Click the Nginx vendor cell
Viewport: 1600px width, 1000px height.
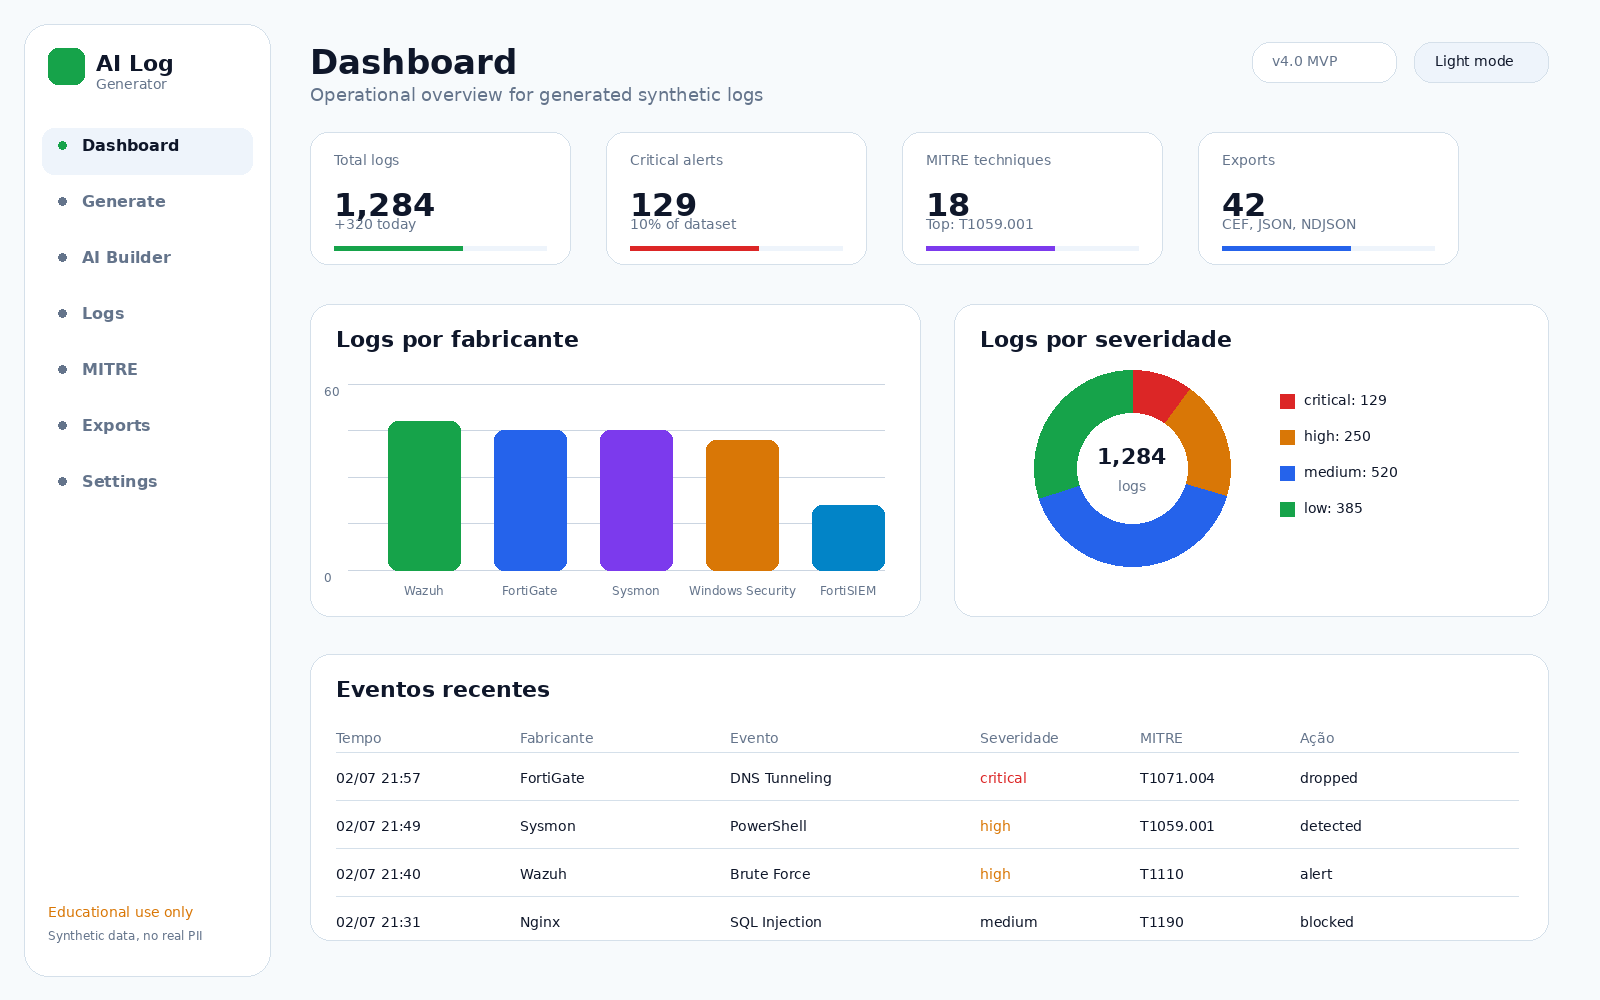[540, 922]
